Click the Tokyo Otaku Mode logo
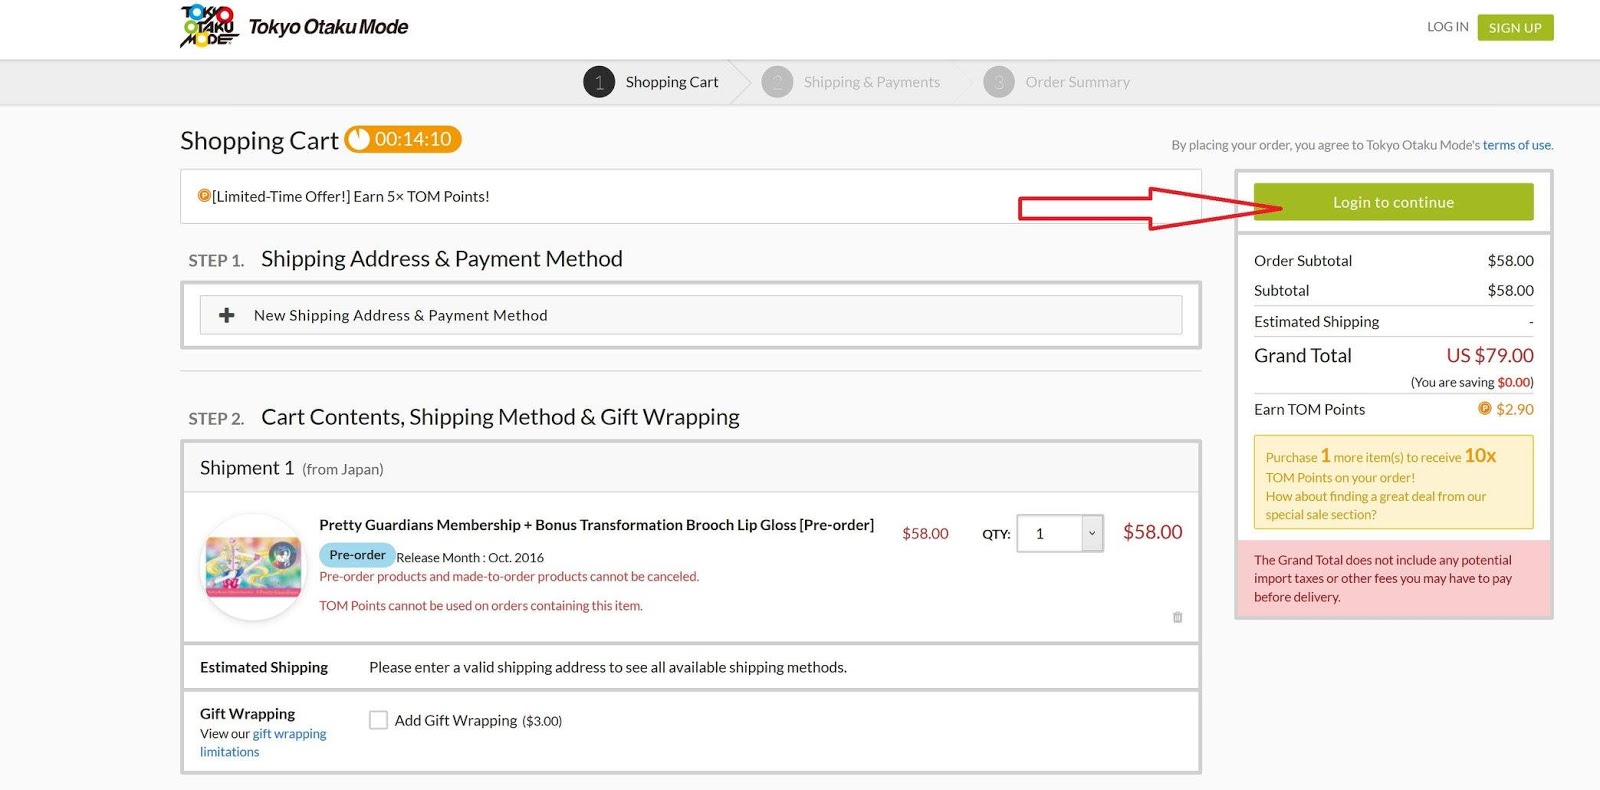This screenshot has height=790, width=1600. click(209, 27)
